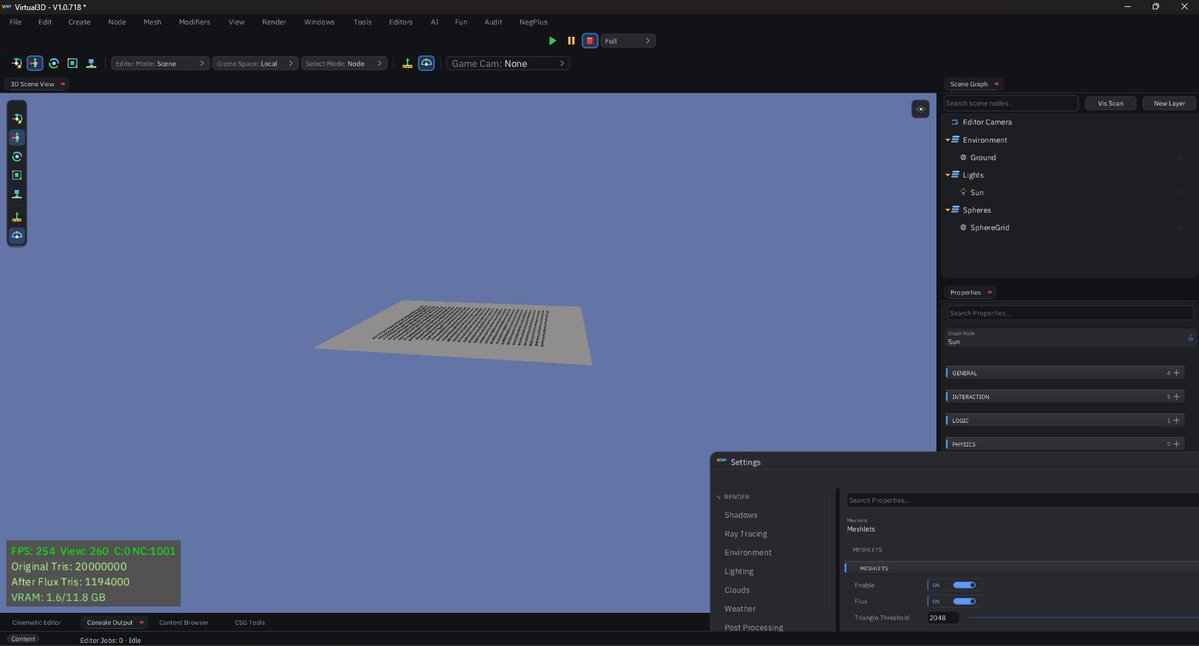
Task: Close the Scene Graph tab via red marker
Action: 996,84
